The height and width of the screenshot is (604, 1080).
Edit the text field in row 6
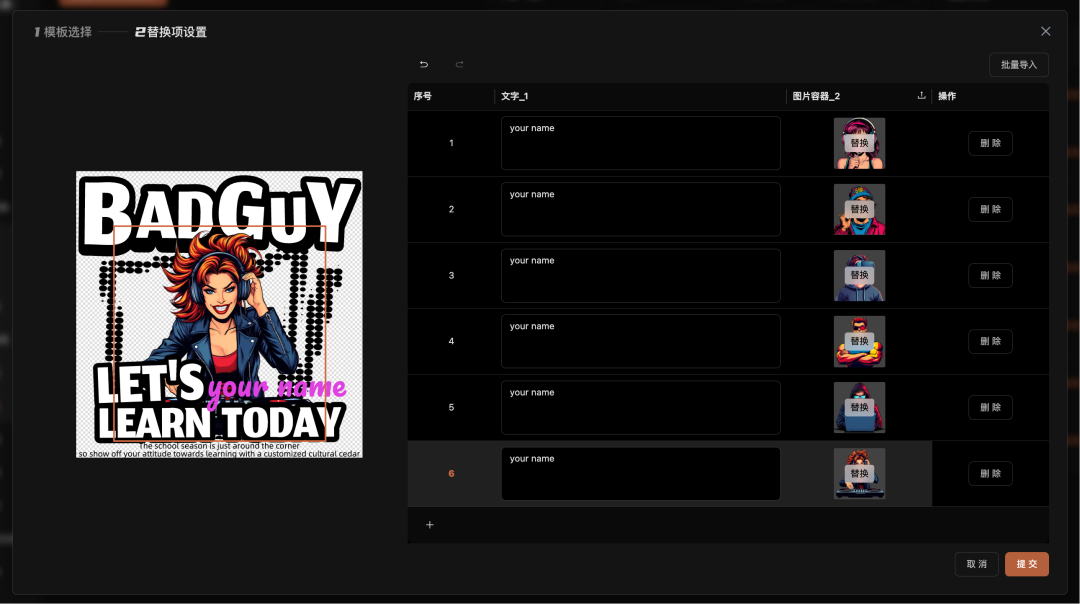[x=640, y=473]
